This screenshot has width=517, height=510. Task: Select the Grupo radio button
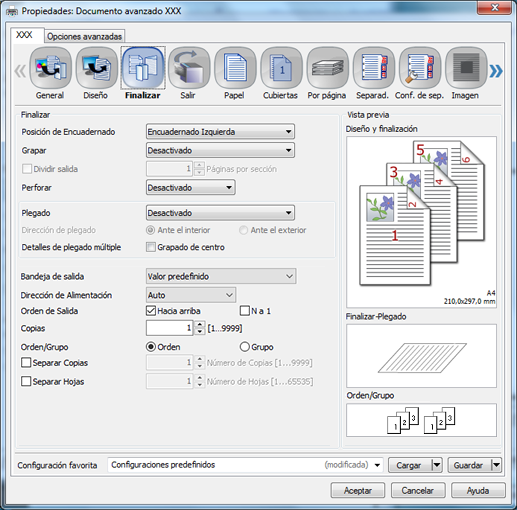point(245,347)
